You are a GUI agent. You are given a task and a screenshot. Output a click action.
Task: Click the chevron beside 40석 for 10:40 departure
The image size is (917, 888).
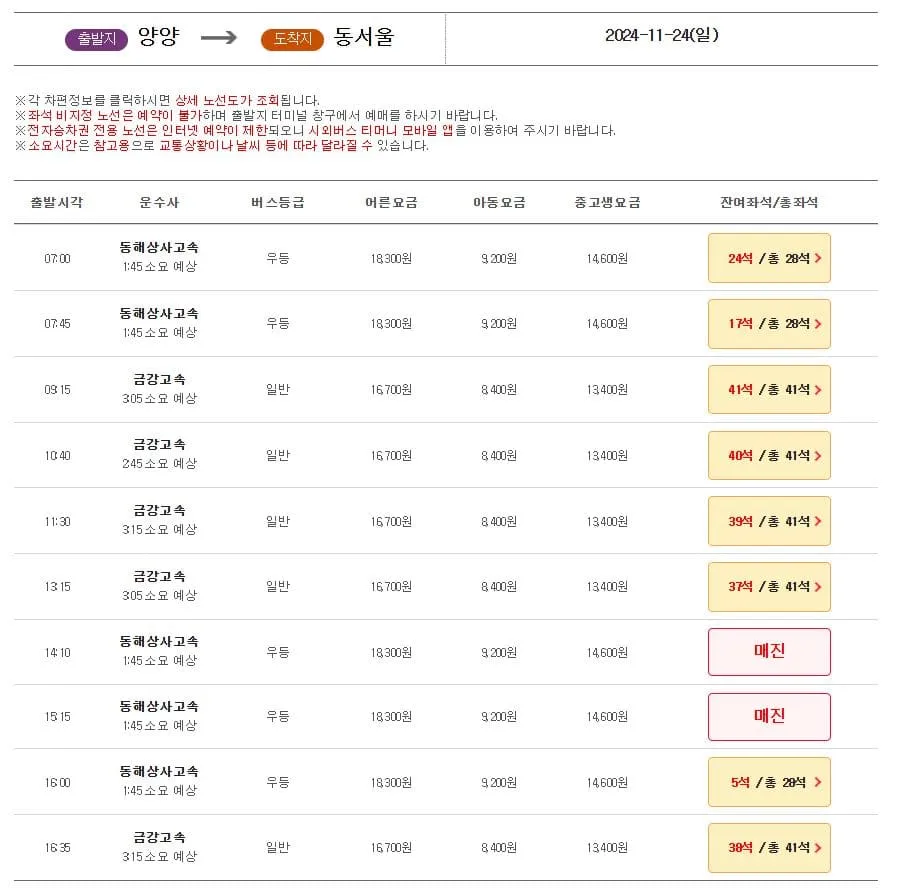[x=819, y=455]
